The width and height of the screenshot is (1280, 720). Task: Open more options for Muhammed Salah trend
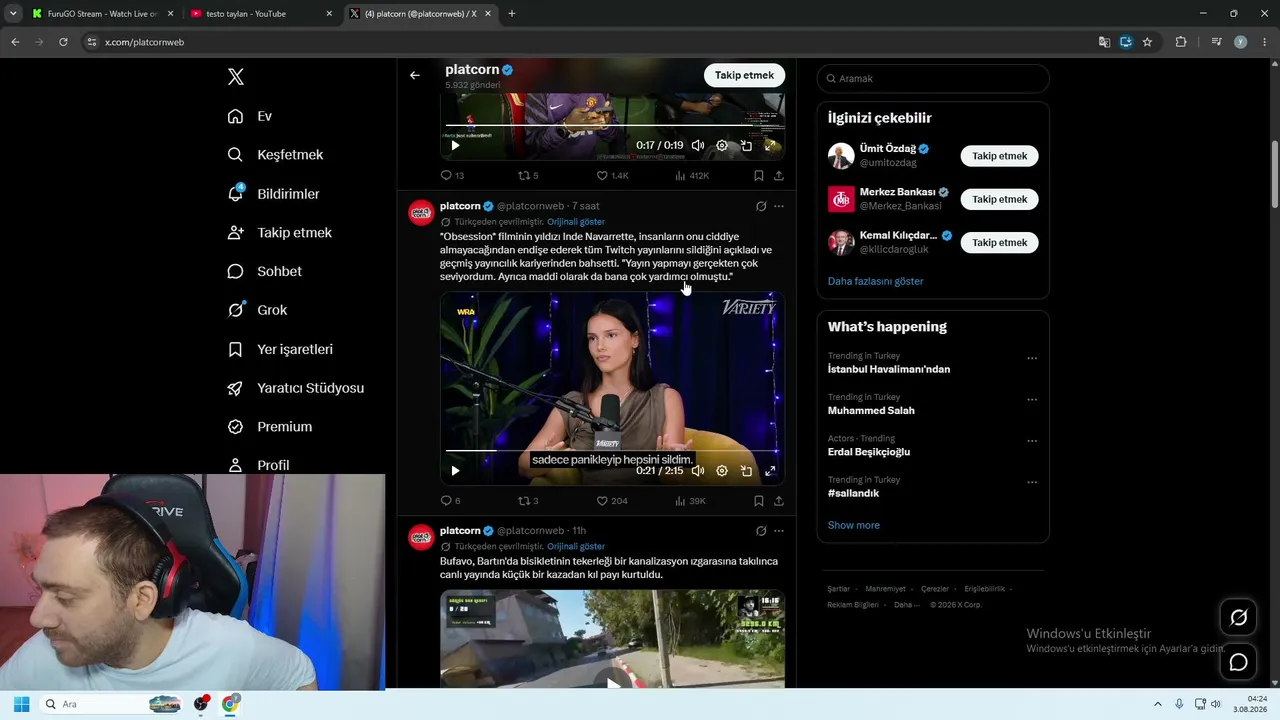(1032, 400)
